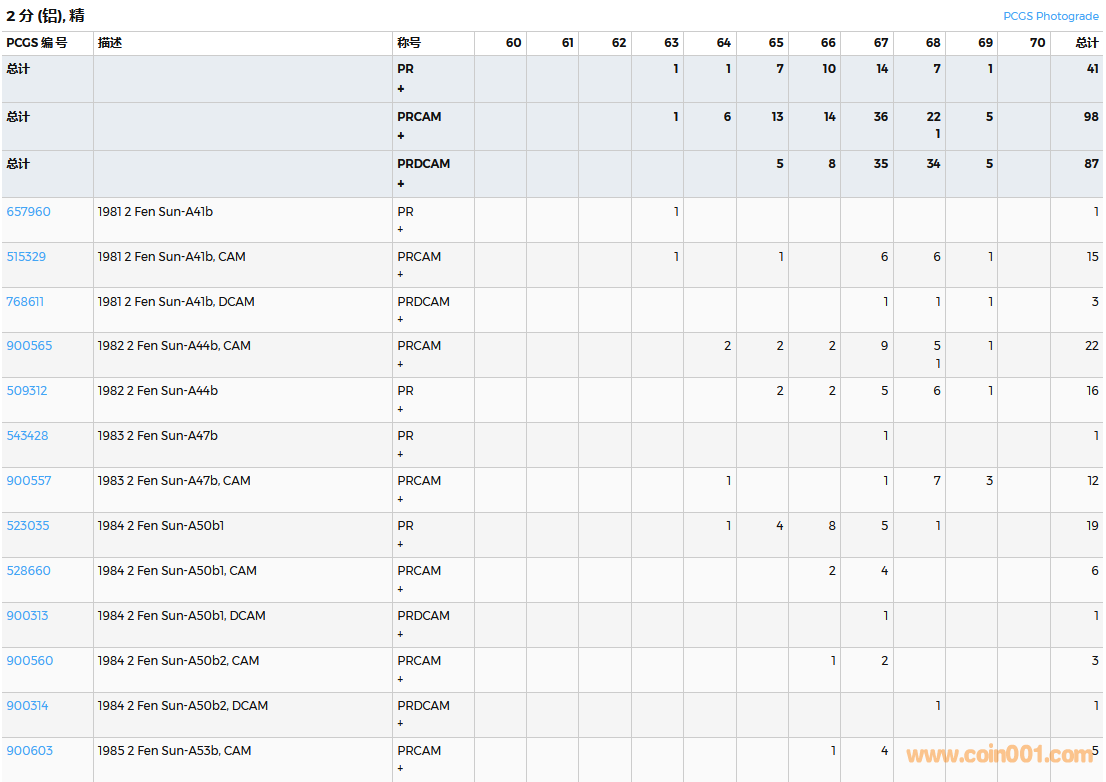Click PCGS number 900313 link
Viewport: 1106px width, 782px height.
[x=27, y=616]
